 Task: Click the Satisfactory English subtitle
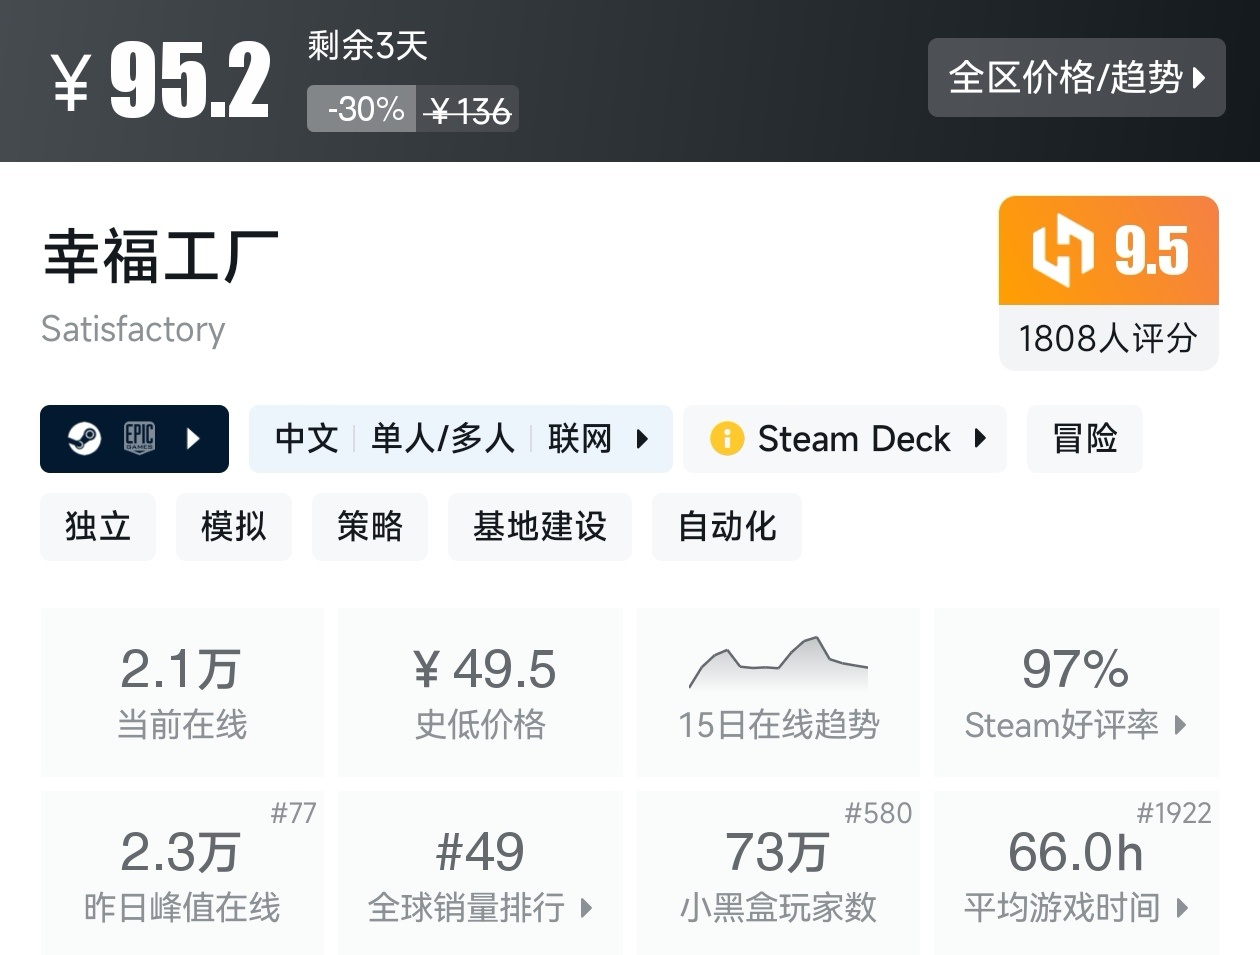click(x=133, y=329)
